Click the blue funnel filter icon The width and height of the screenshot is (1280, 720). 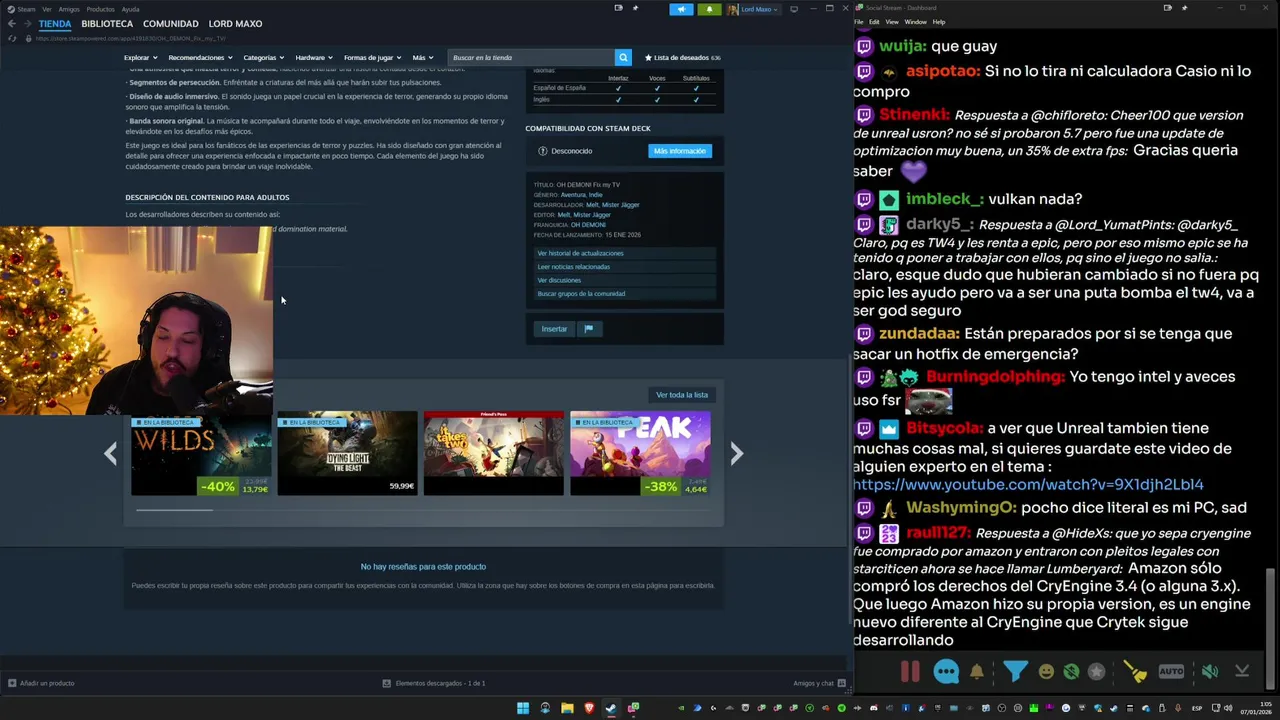coord(1015,672)
